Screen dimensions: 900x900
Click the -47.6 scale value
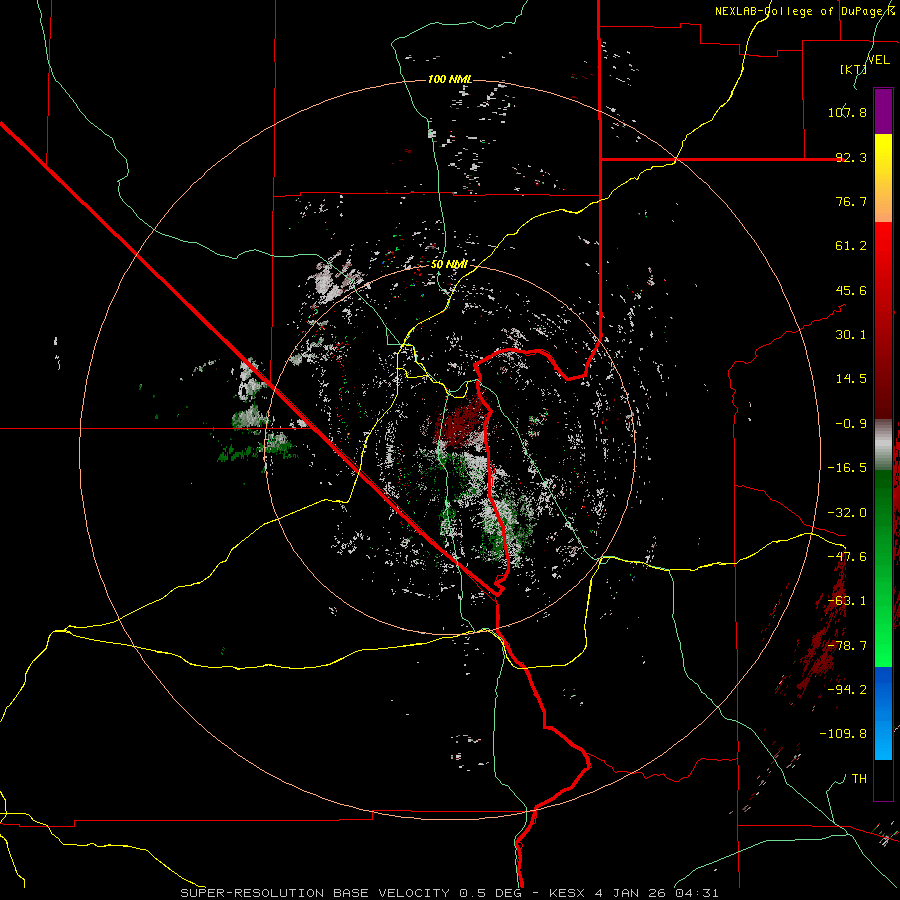point(847,557)
